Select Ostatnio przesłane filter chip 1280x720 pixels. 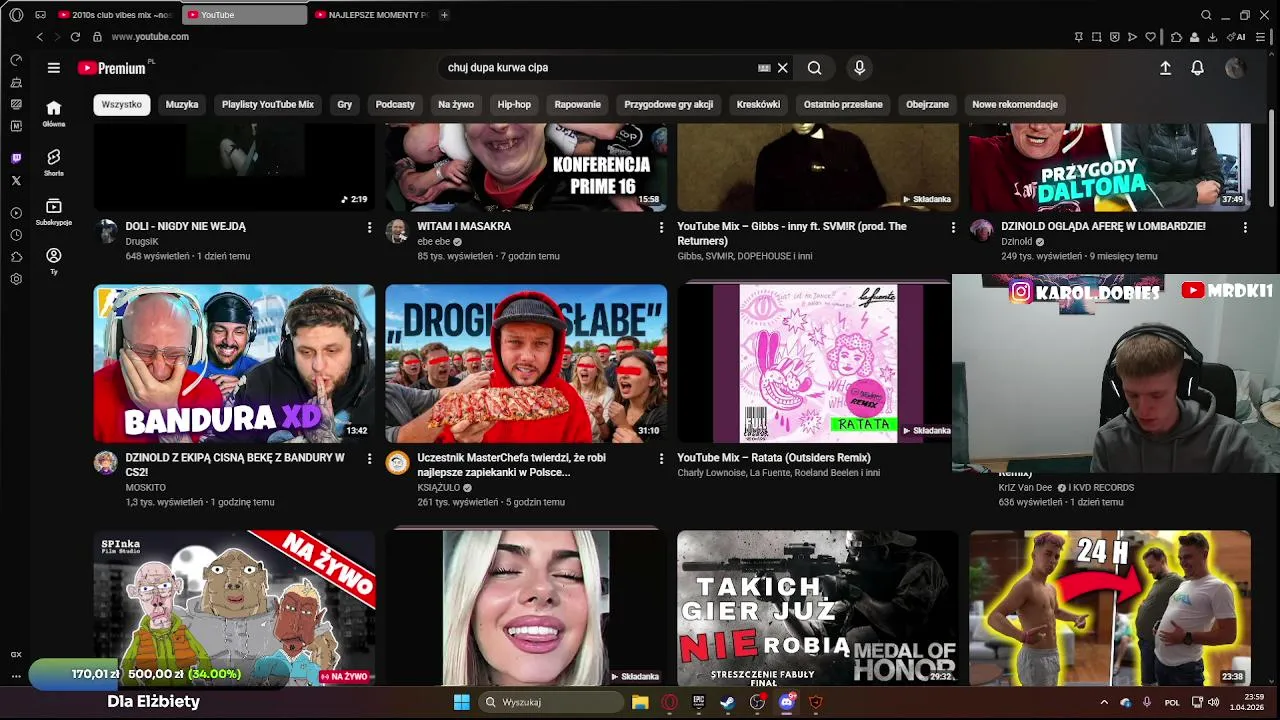(x=843, y=104)
